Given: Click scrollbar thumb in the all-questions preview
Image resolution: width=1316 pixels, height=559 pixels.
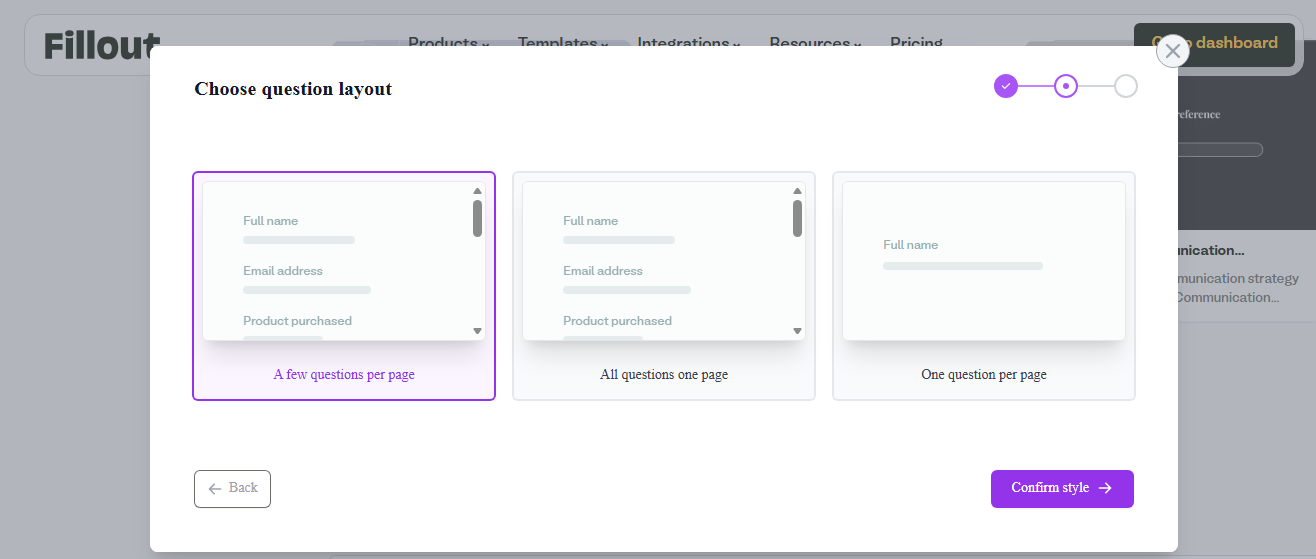Looking at the screenshot, I should coord(797,218).
